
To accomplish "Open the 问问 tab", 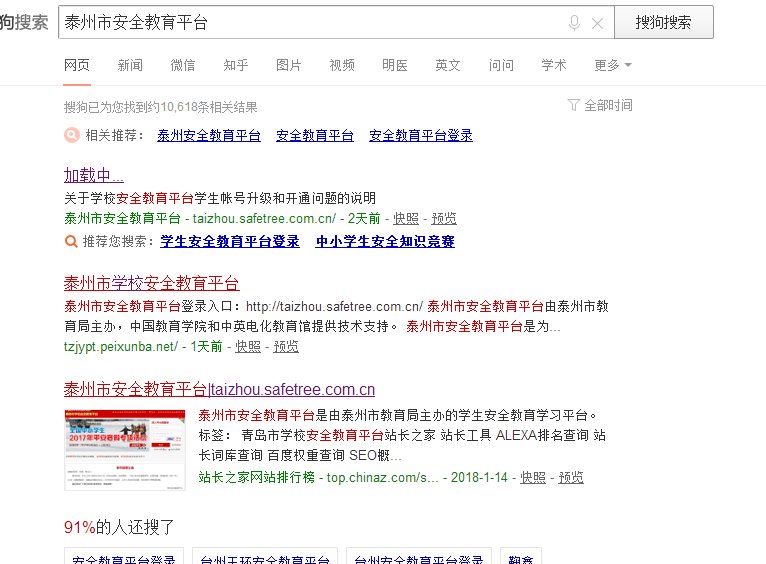I will pos(501,65).
